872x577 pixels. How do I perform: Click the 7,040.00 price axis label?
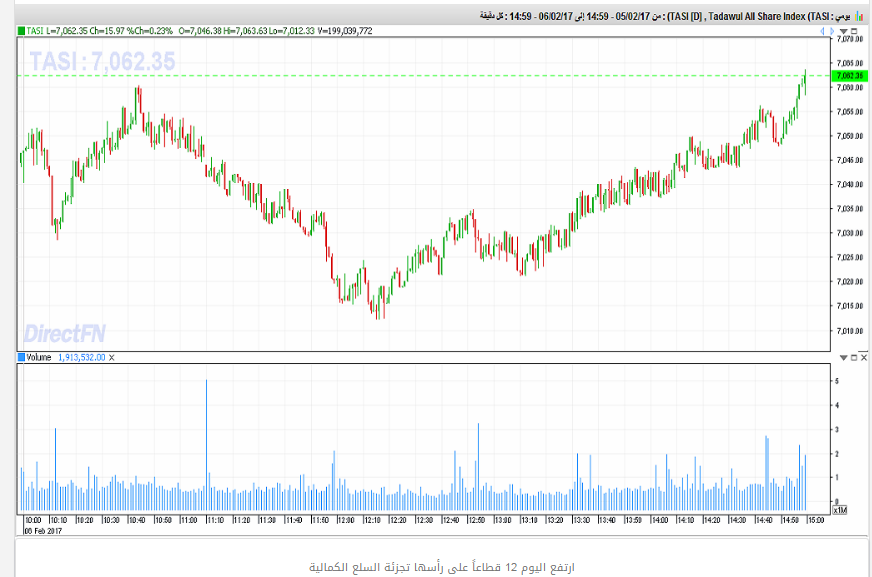[850, 185]
